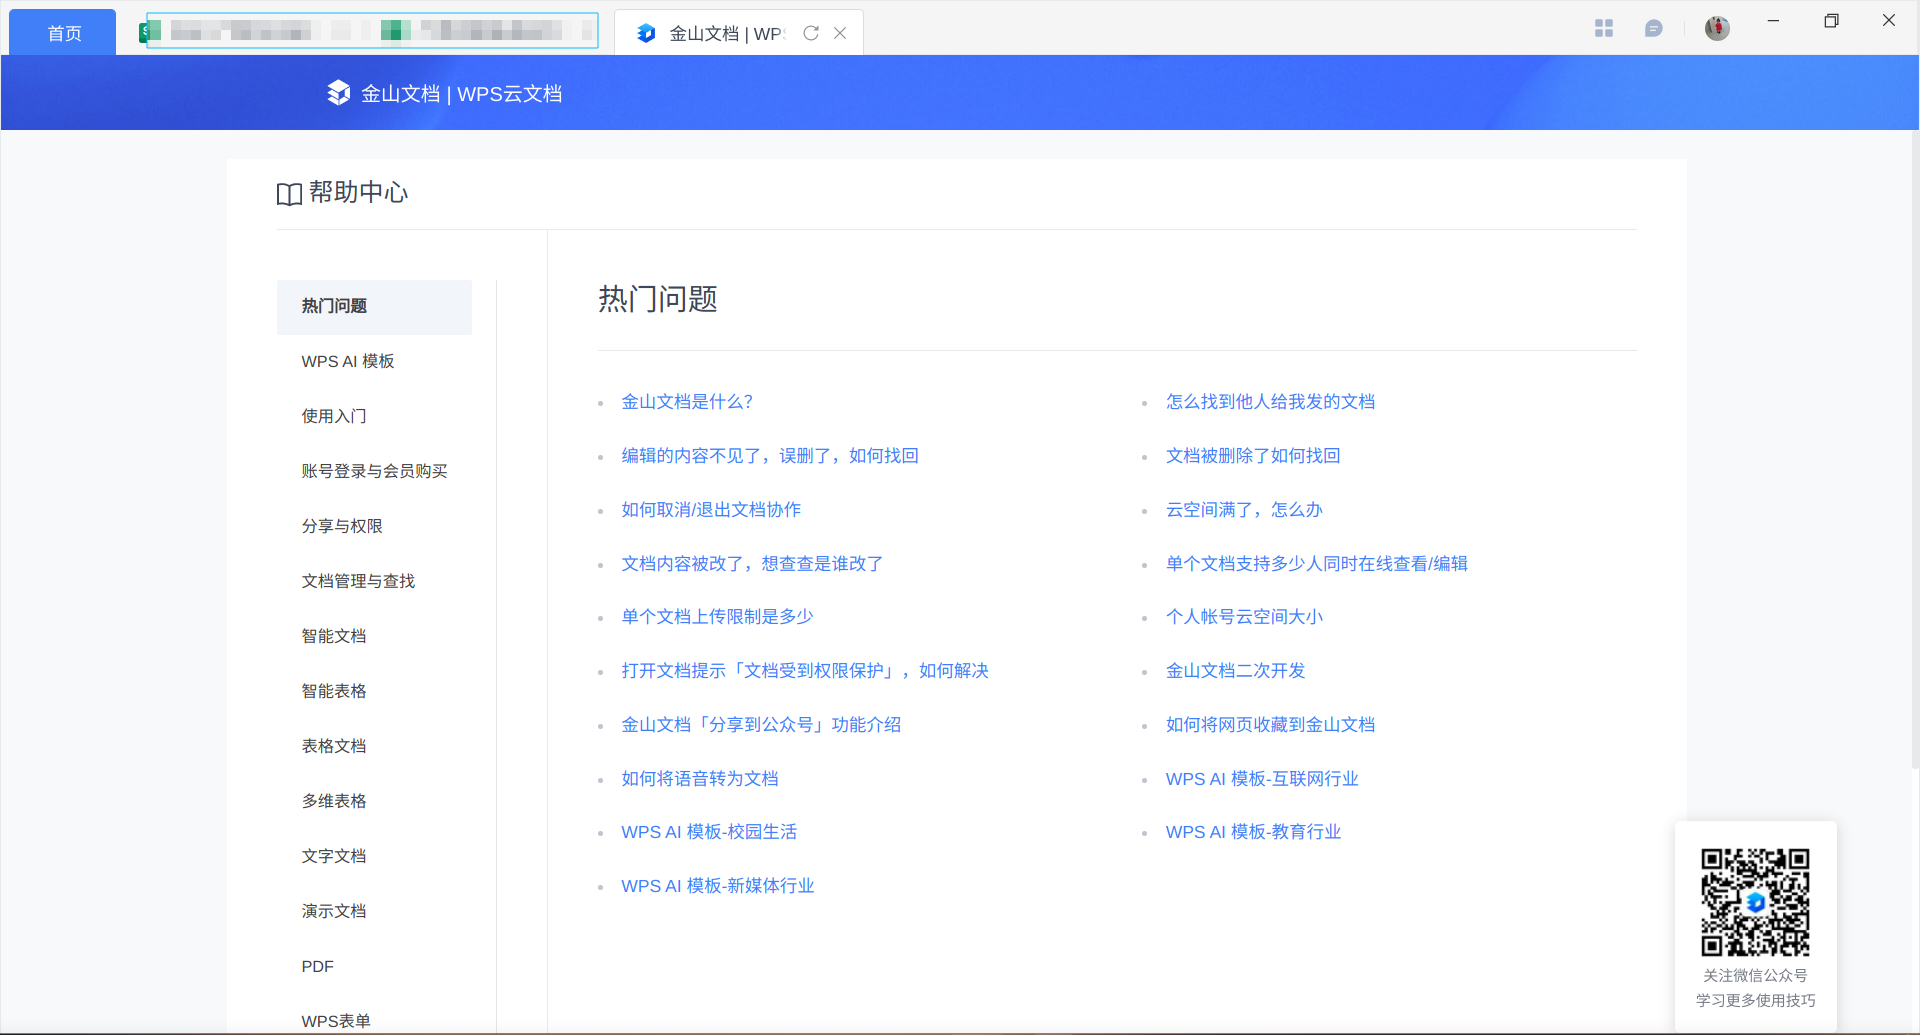Click the 金山文档 logo icon in header
The width and height of the screenshot is (1920, 1035).
point(339,93)
